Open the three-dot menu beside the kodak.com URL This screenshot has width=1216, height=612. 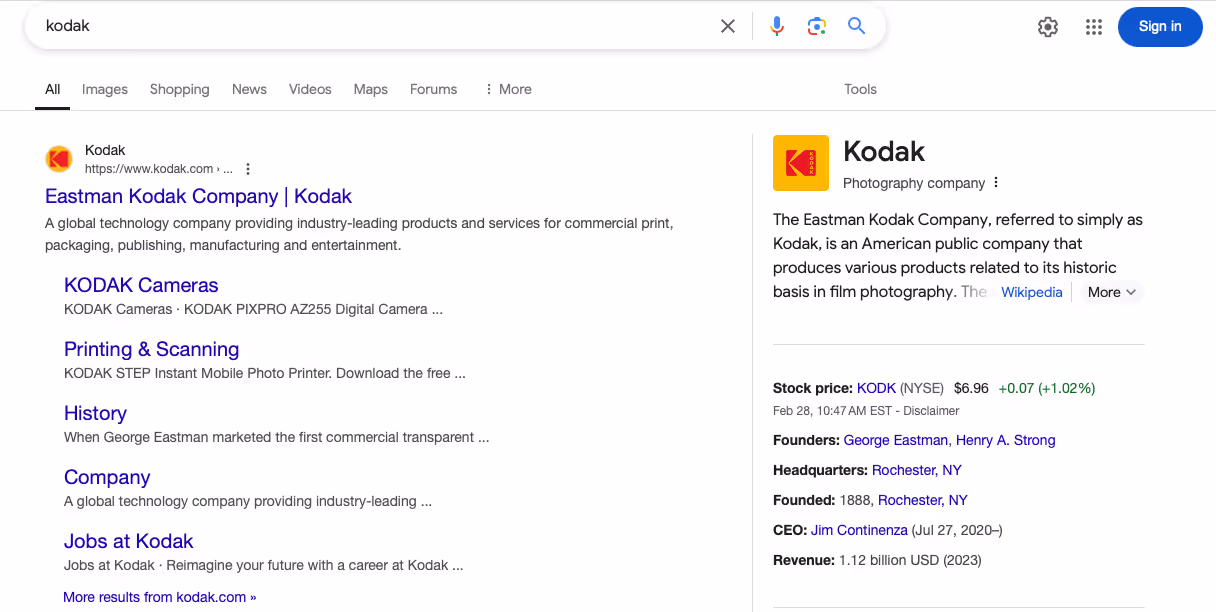pos(248,169)
